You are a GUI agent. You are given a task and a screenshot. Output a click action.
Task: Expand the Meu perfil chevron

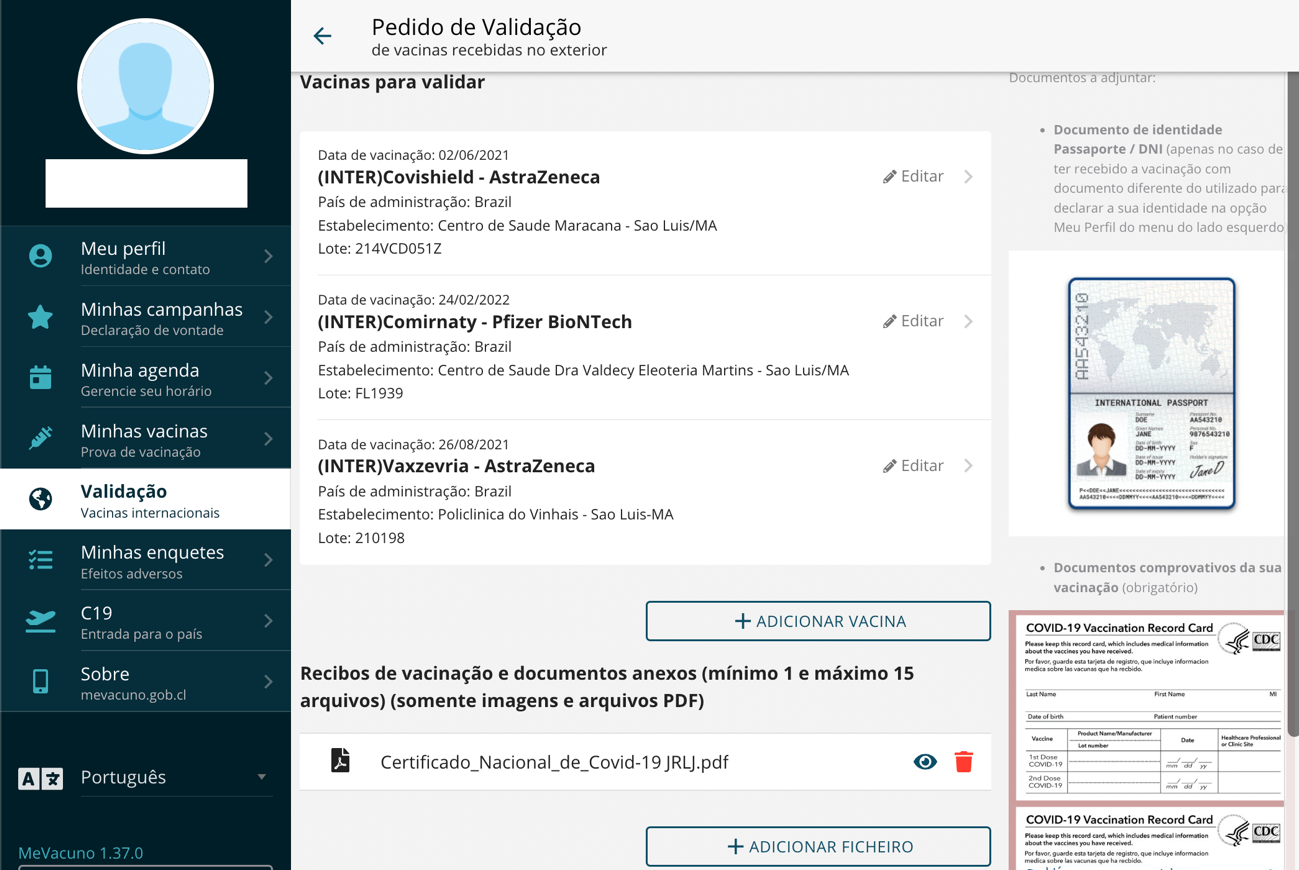coord(268,257)
